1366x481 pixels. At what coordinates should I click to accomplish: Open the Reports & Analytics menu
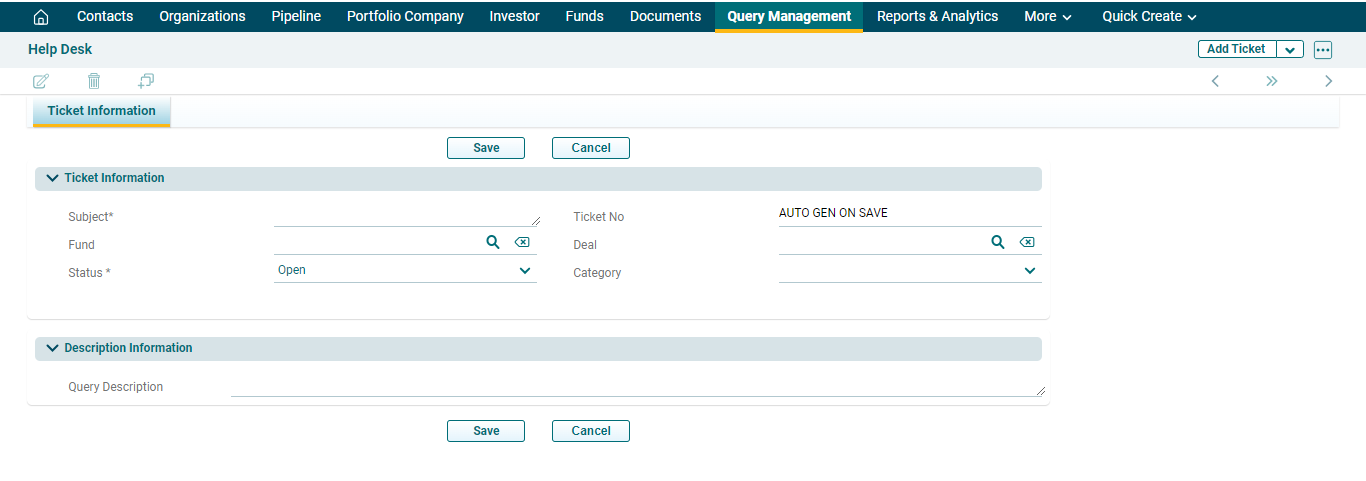[937, 16]
